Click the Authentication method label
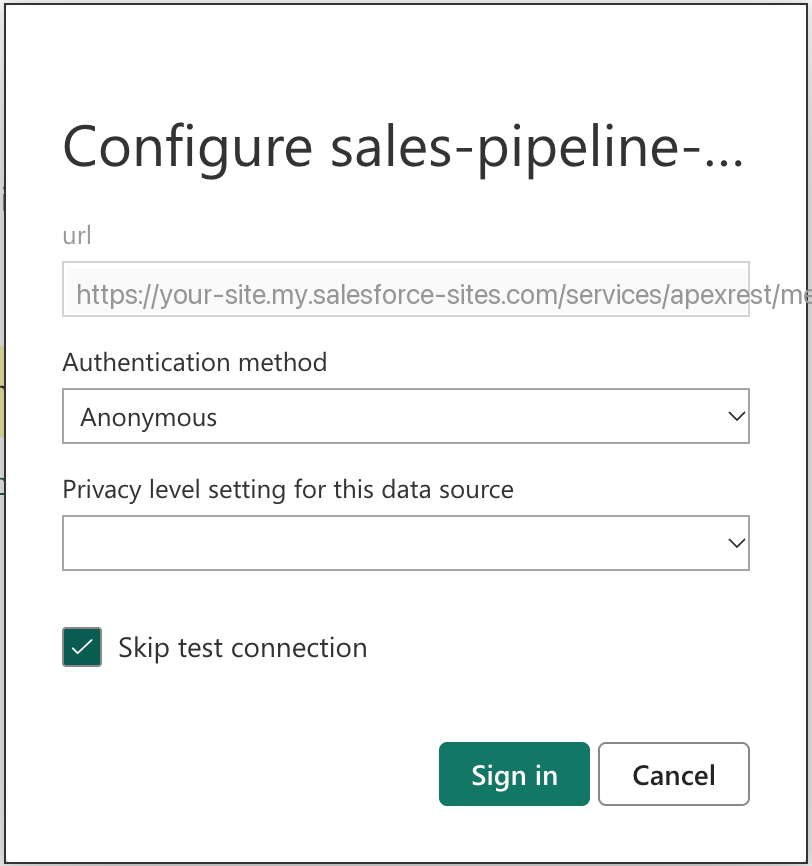The width and height of the screenshot is (812, 866). [x=194, y=362]
